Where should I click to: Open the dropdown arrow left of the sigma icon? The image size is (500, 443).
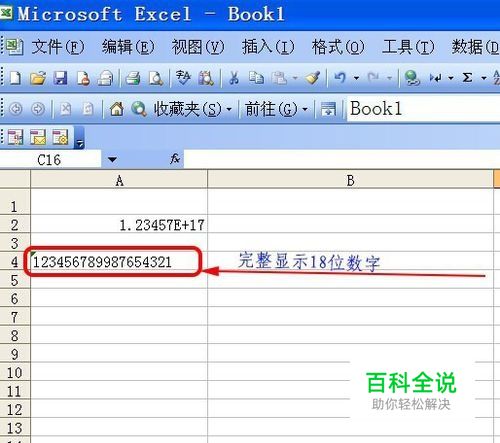tap(451, 79)
